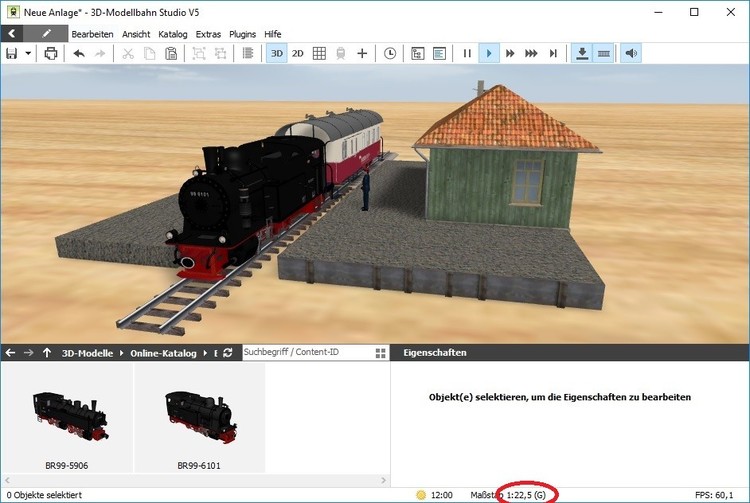The image size is (750, 503).
Task: Toggle the sound speaker button
Action: 631,53
